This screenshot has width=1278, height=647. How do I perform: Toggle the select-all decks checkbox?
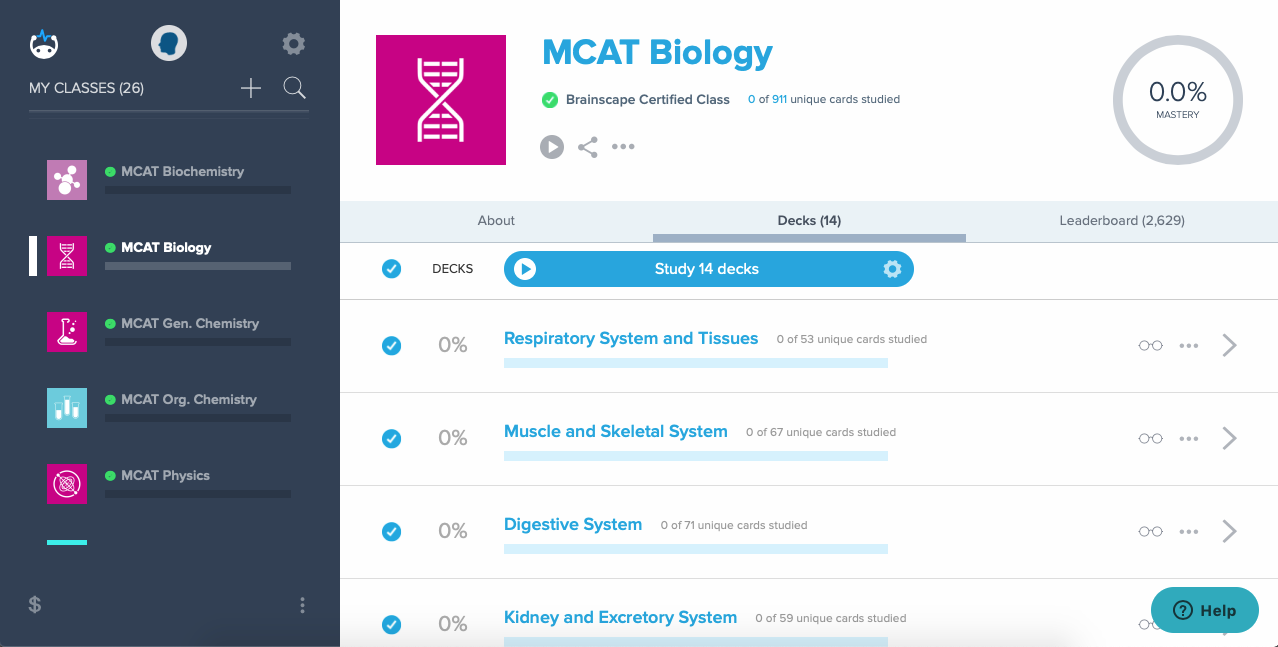[x=391, y=269]
